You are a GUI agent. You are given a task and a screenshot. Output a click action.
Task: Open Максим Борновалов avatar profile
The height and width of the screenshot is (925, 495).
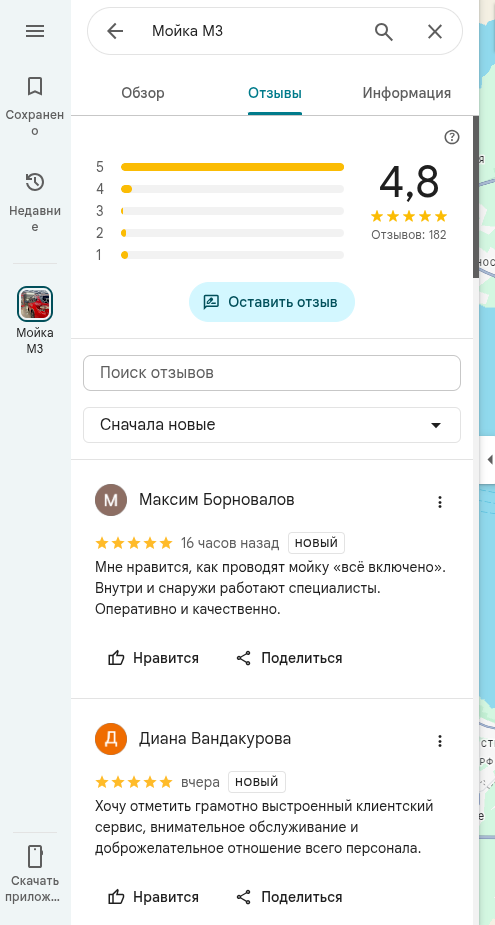tap(111, 500)
